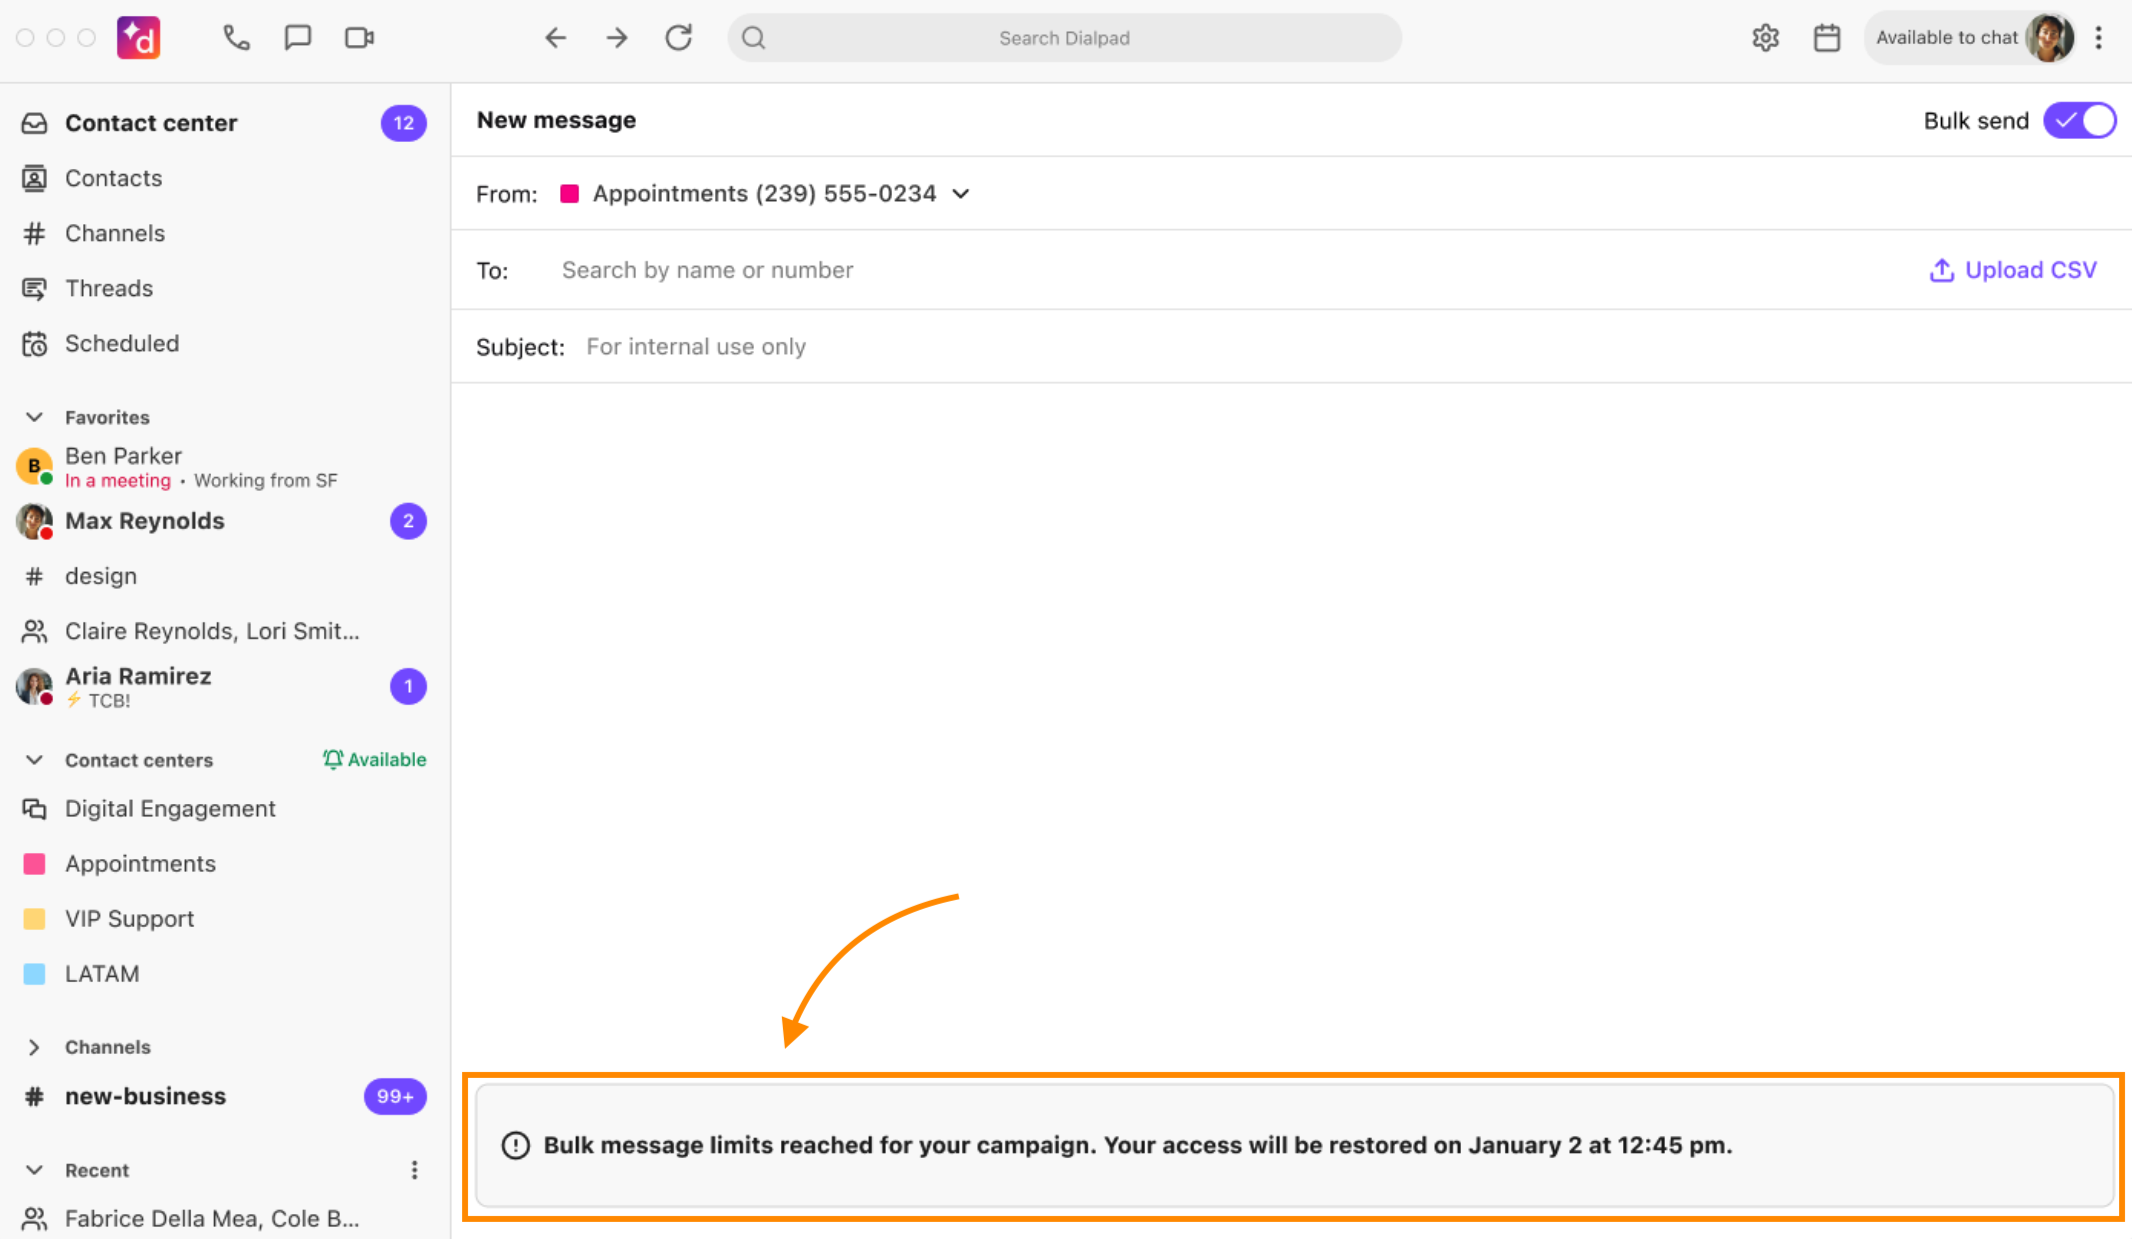This screenshot has height=1239, width=2132.
Task: Click Max Reynolds' avatar
Action: pos(35,521)
